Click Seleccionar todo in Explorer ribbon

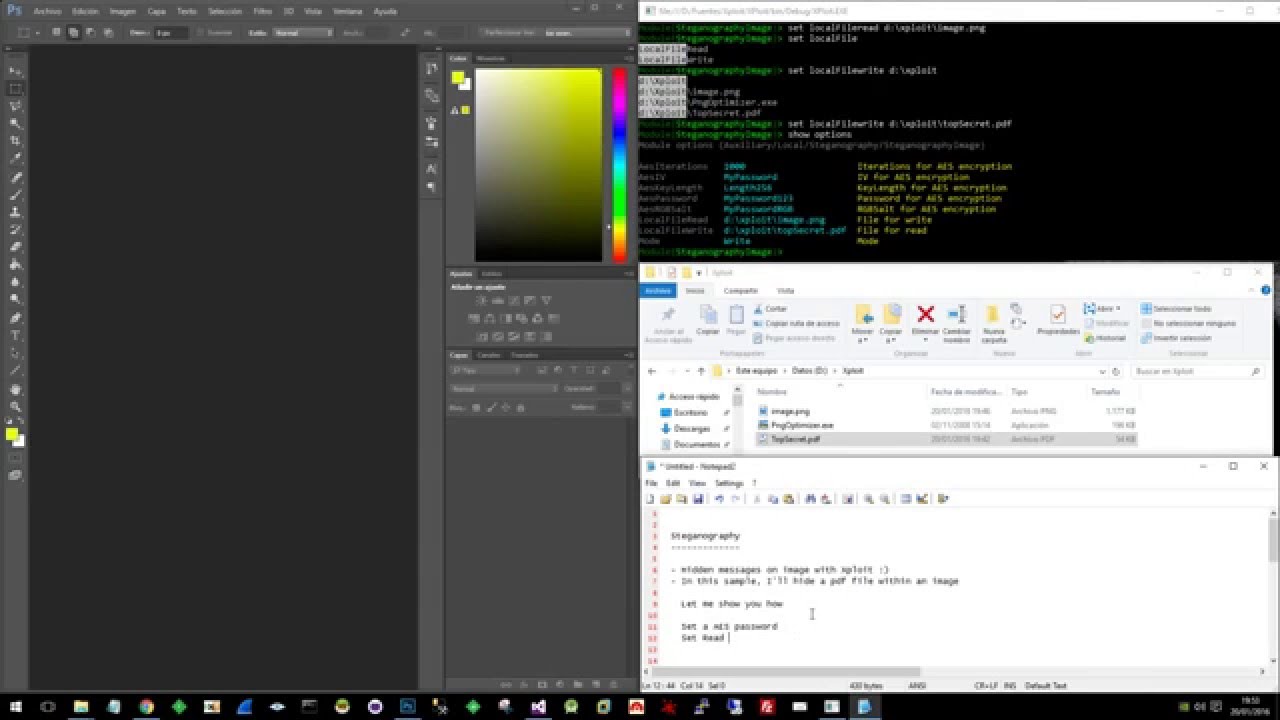click(1176, 309)
